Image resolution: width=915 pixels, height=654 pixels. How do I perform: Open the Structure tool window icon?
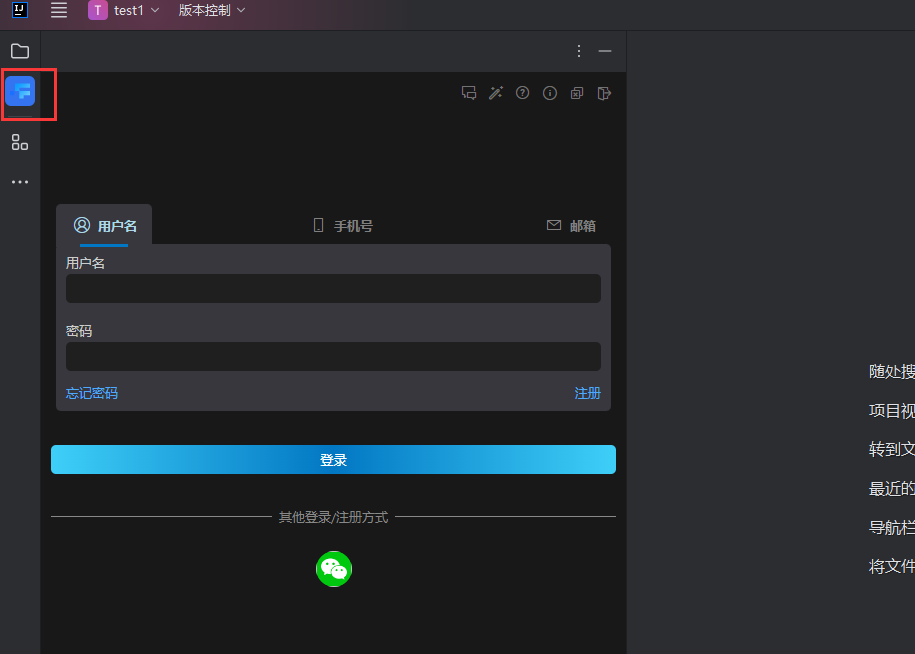coord(20,142)
